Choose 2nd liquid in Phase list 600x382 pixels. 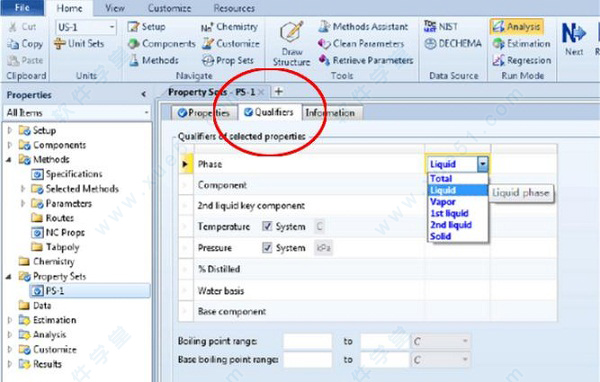click(x=457, y=225)
